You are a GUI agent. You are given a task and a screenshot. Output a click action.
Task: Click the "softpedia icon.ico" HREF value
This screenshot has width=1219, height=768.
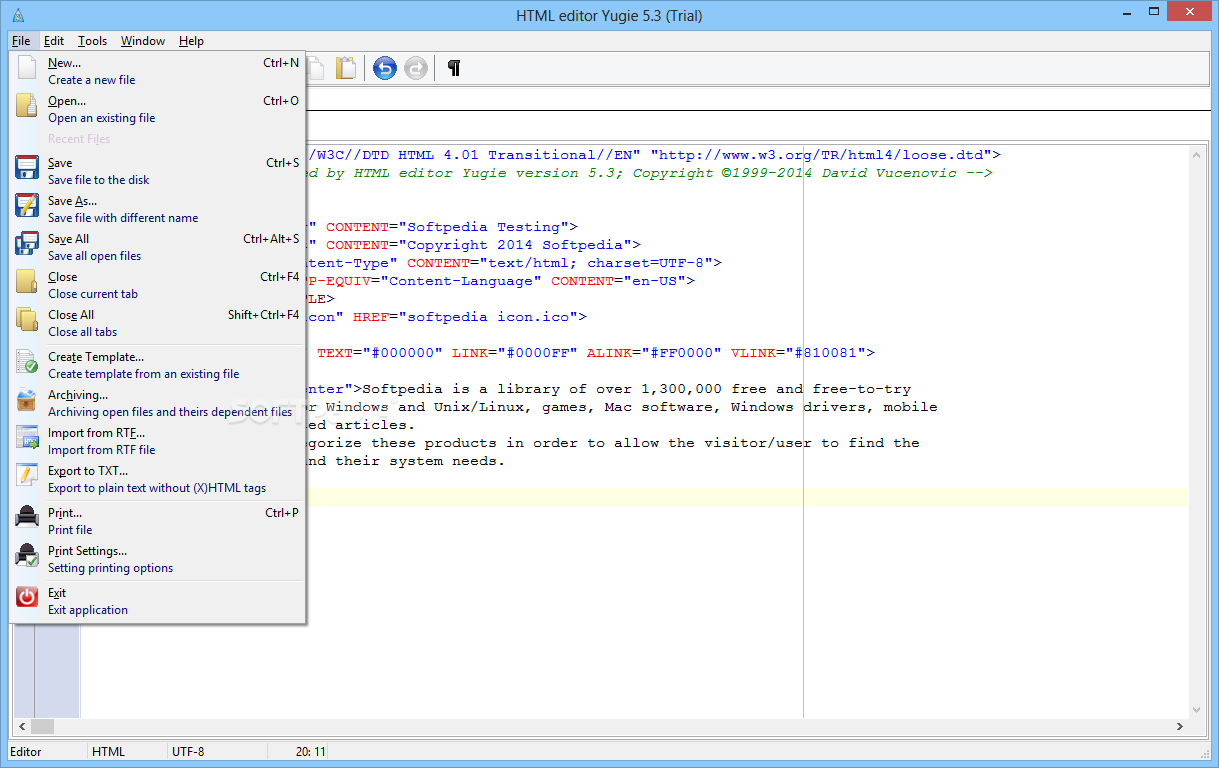pyautogui.click(x=493, y=317)
